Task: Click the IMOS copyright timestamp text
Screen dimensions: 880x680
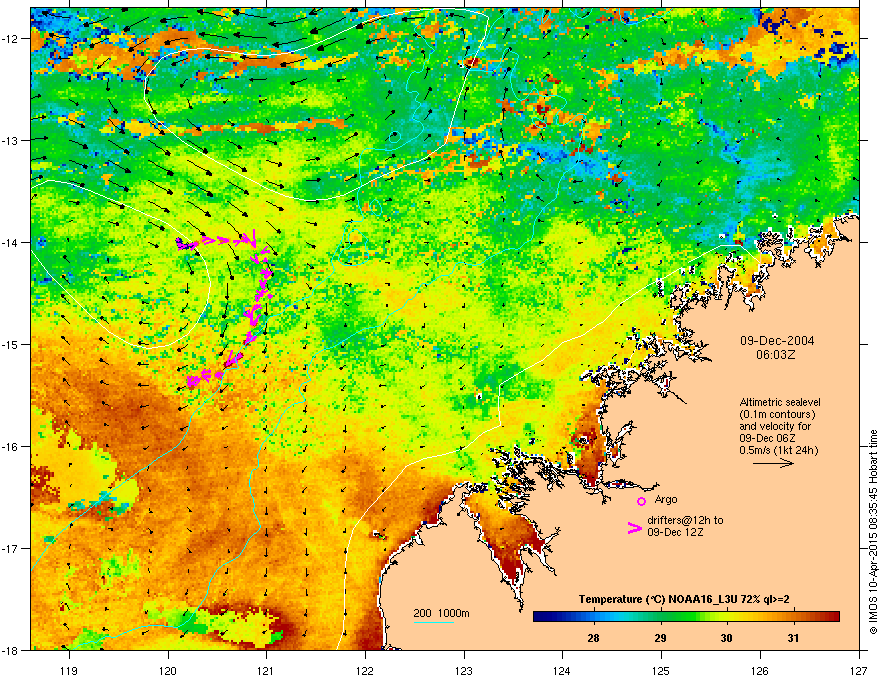Action: (873, 532)
